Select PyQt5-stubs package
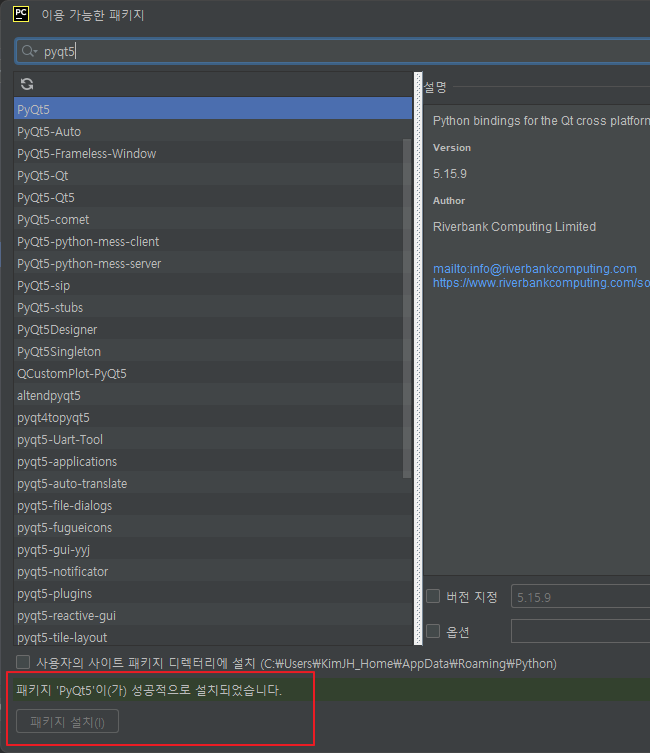The image size is (650, 753). click(213, 308)
